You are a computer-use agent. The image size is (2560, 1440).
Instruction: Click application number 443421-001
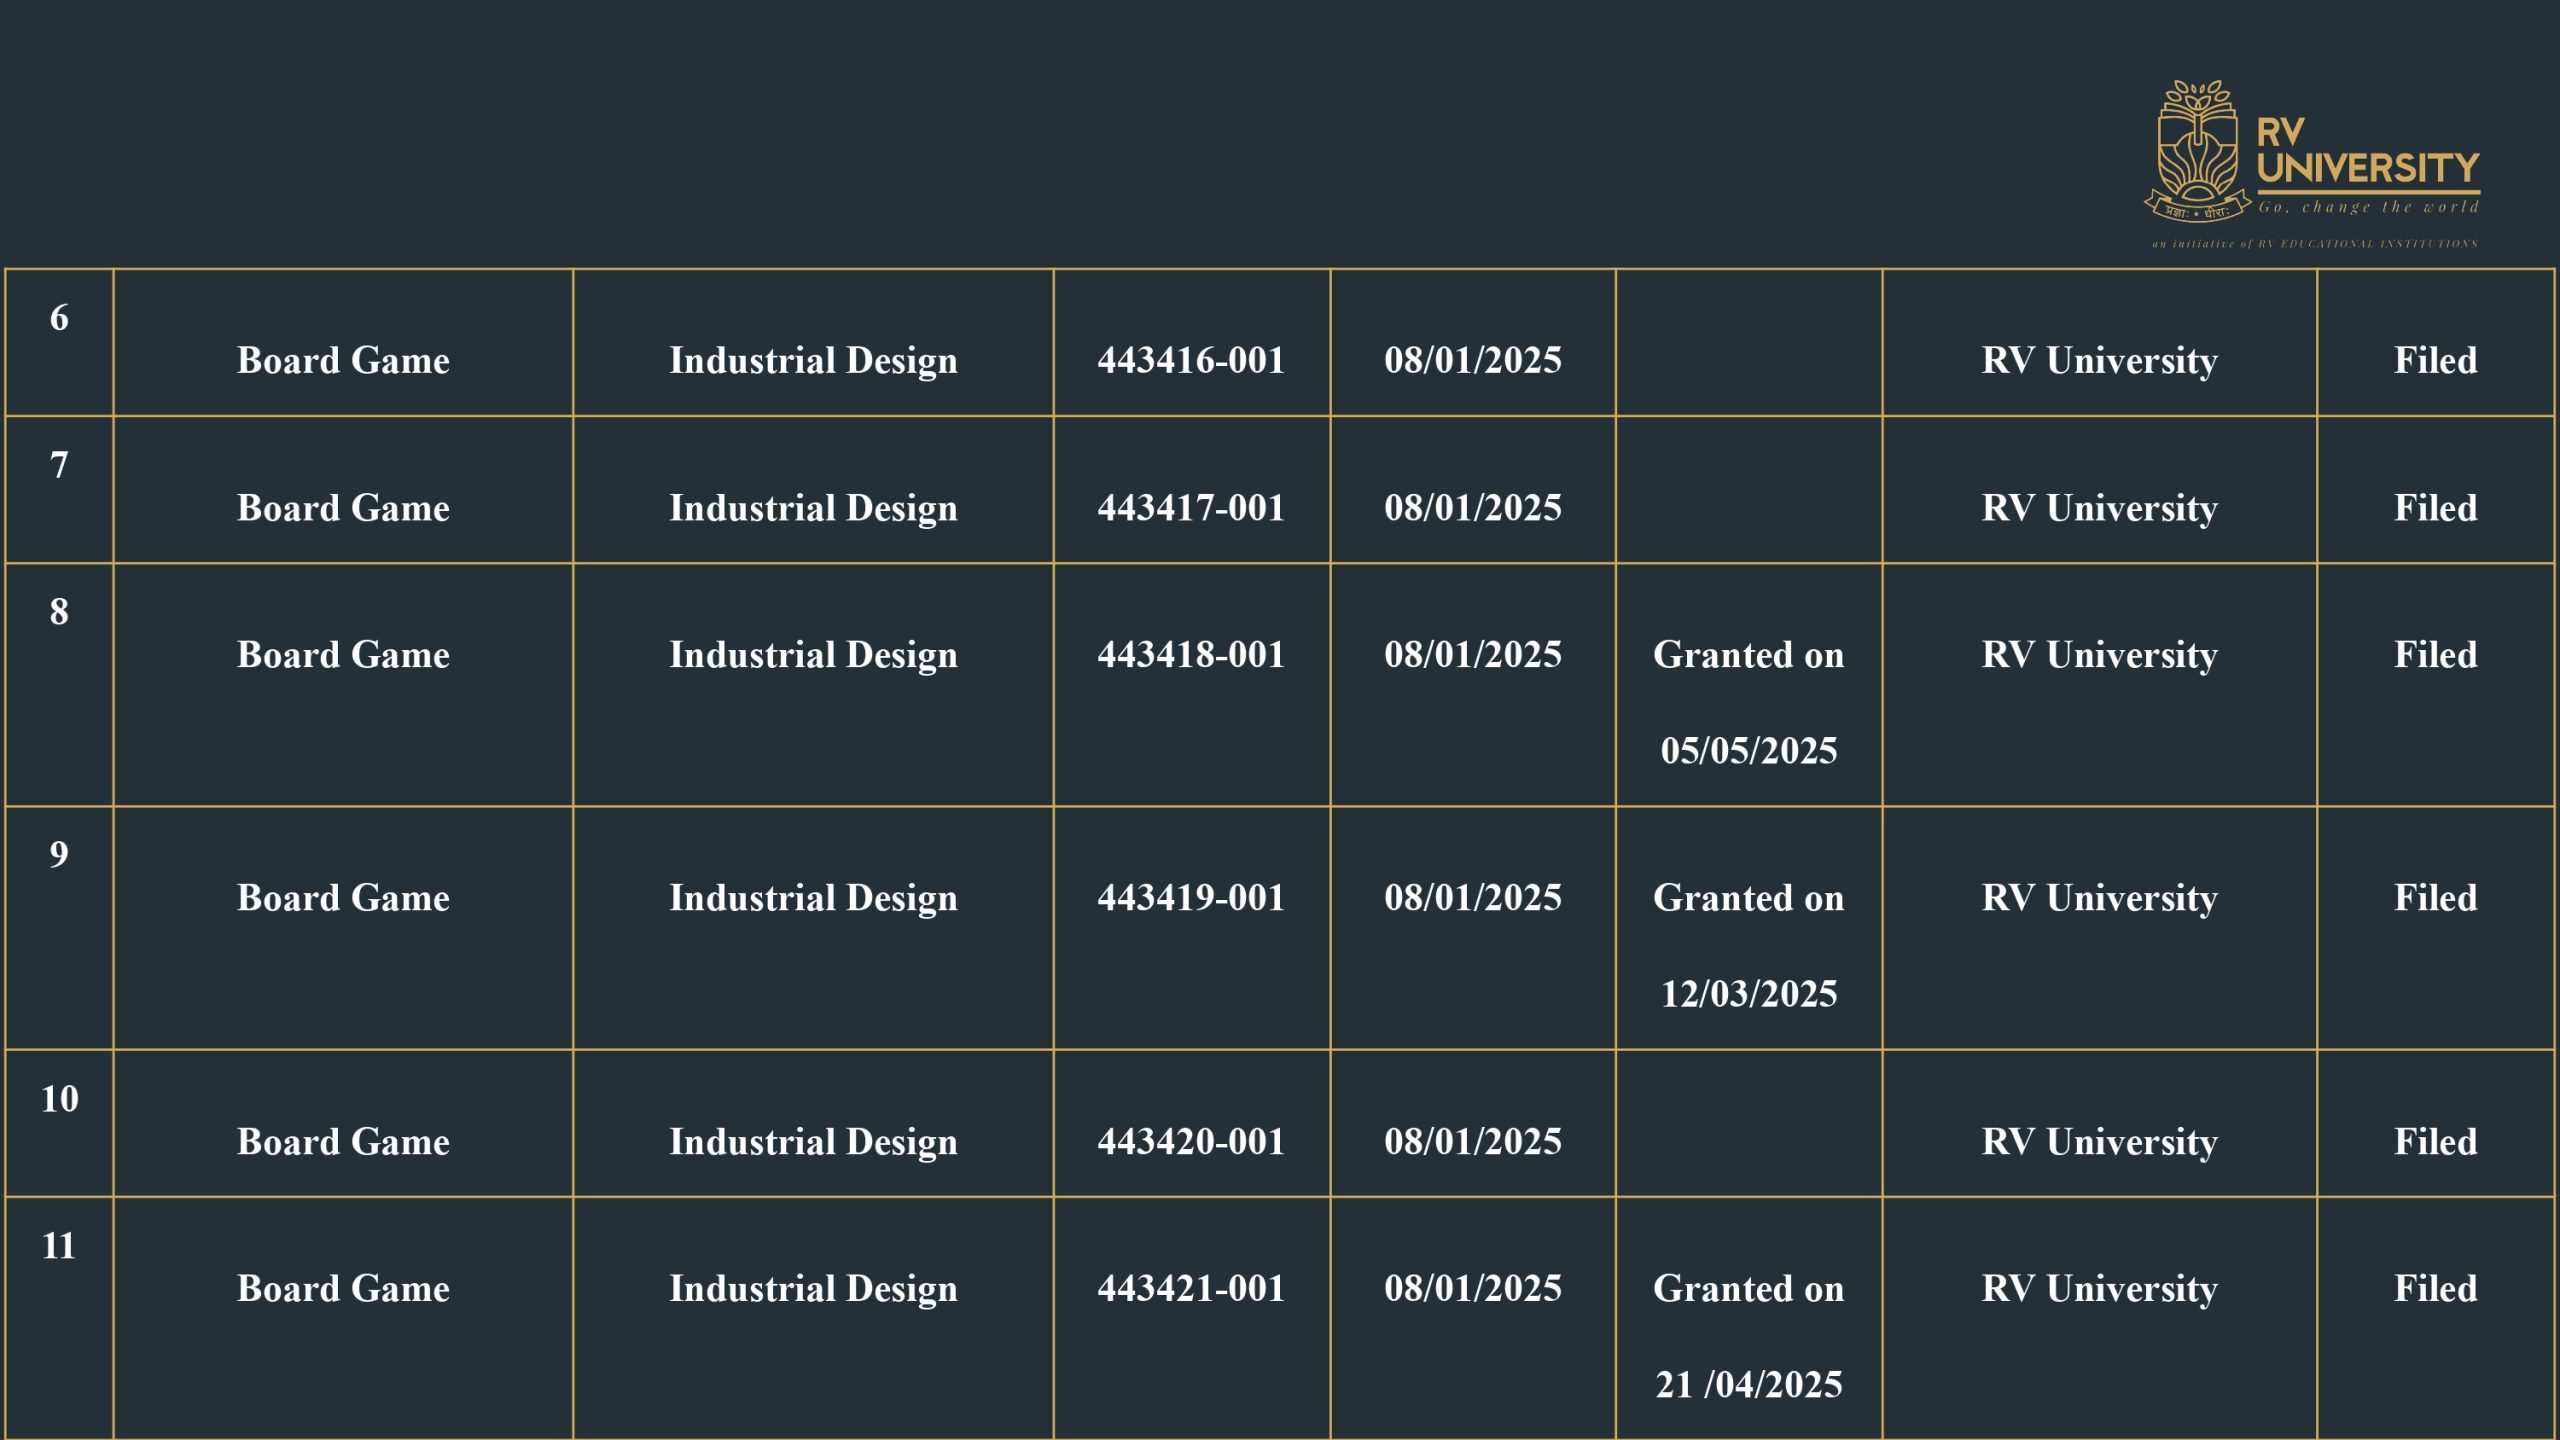[x=1191, y=1289]
